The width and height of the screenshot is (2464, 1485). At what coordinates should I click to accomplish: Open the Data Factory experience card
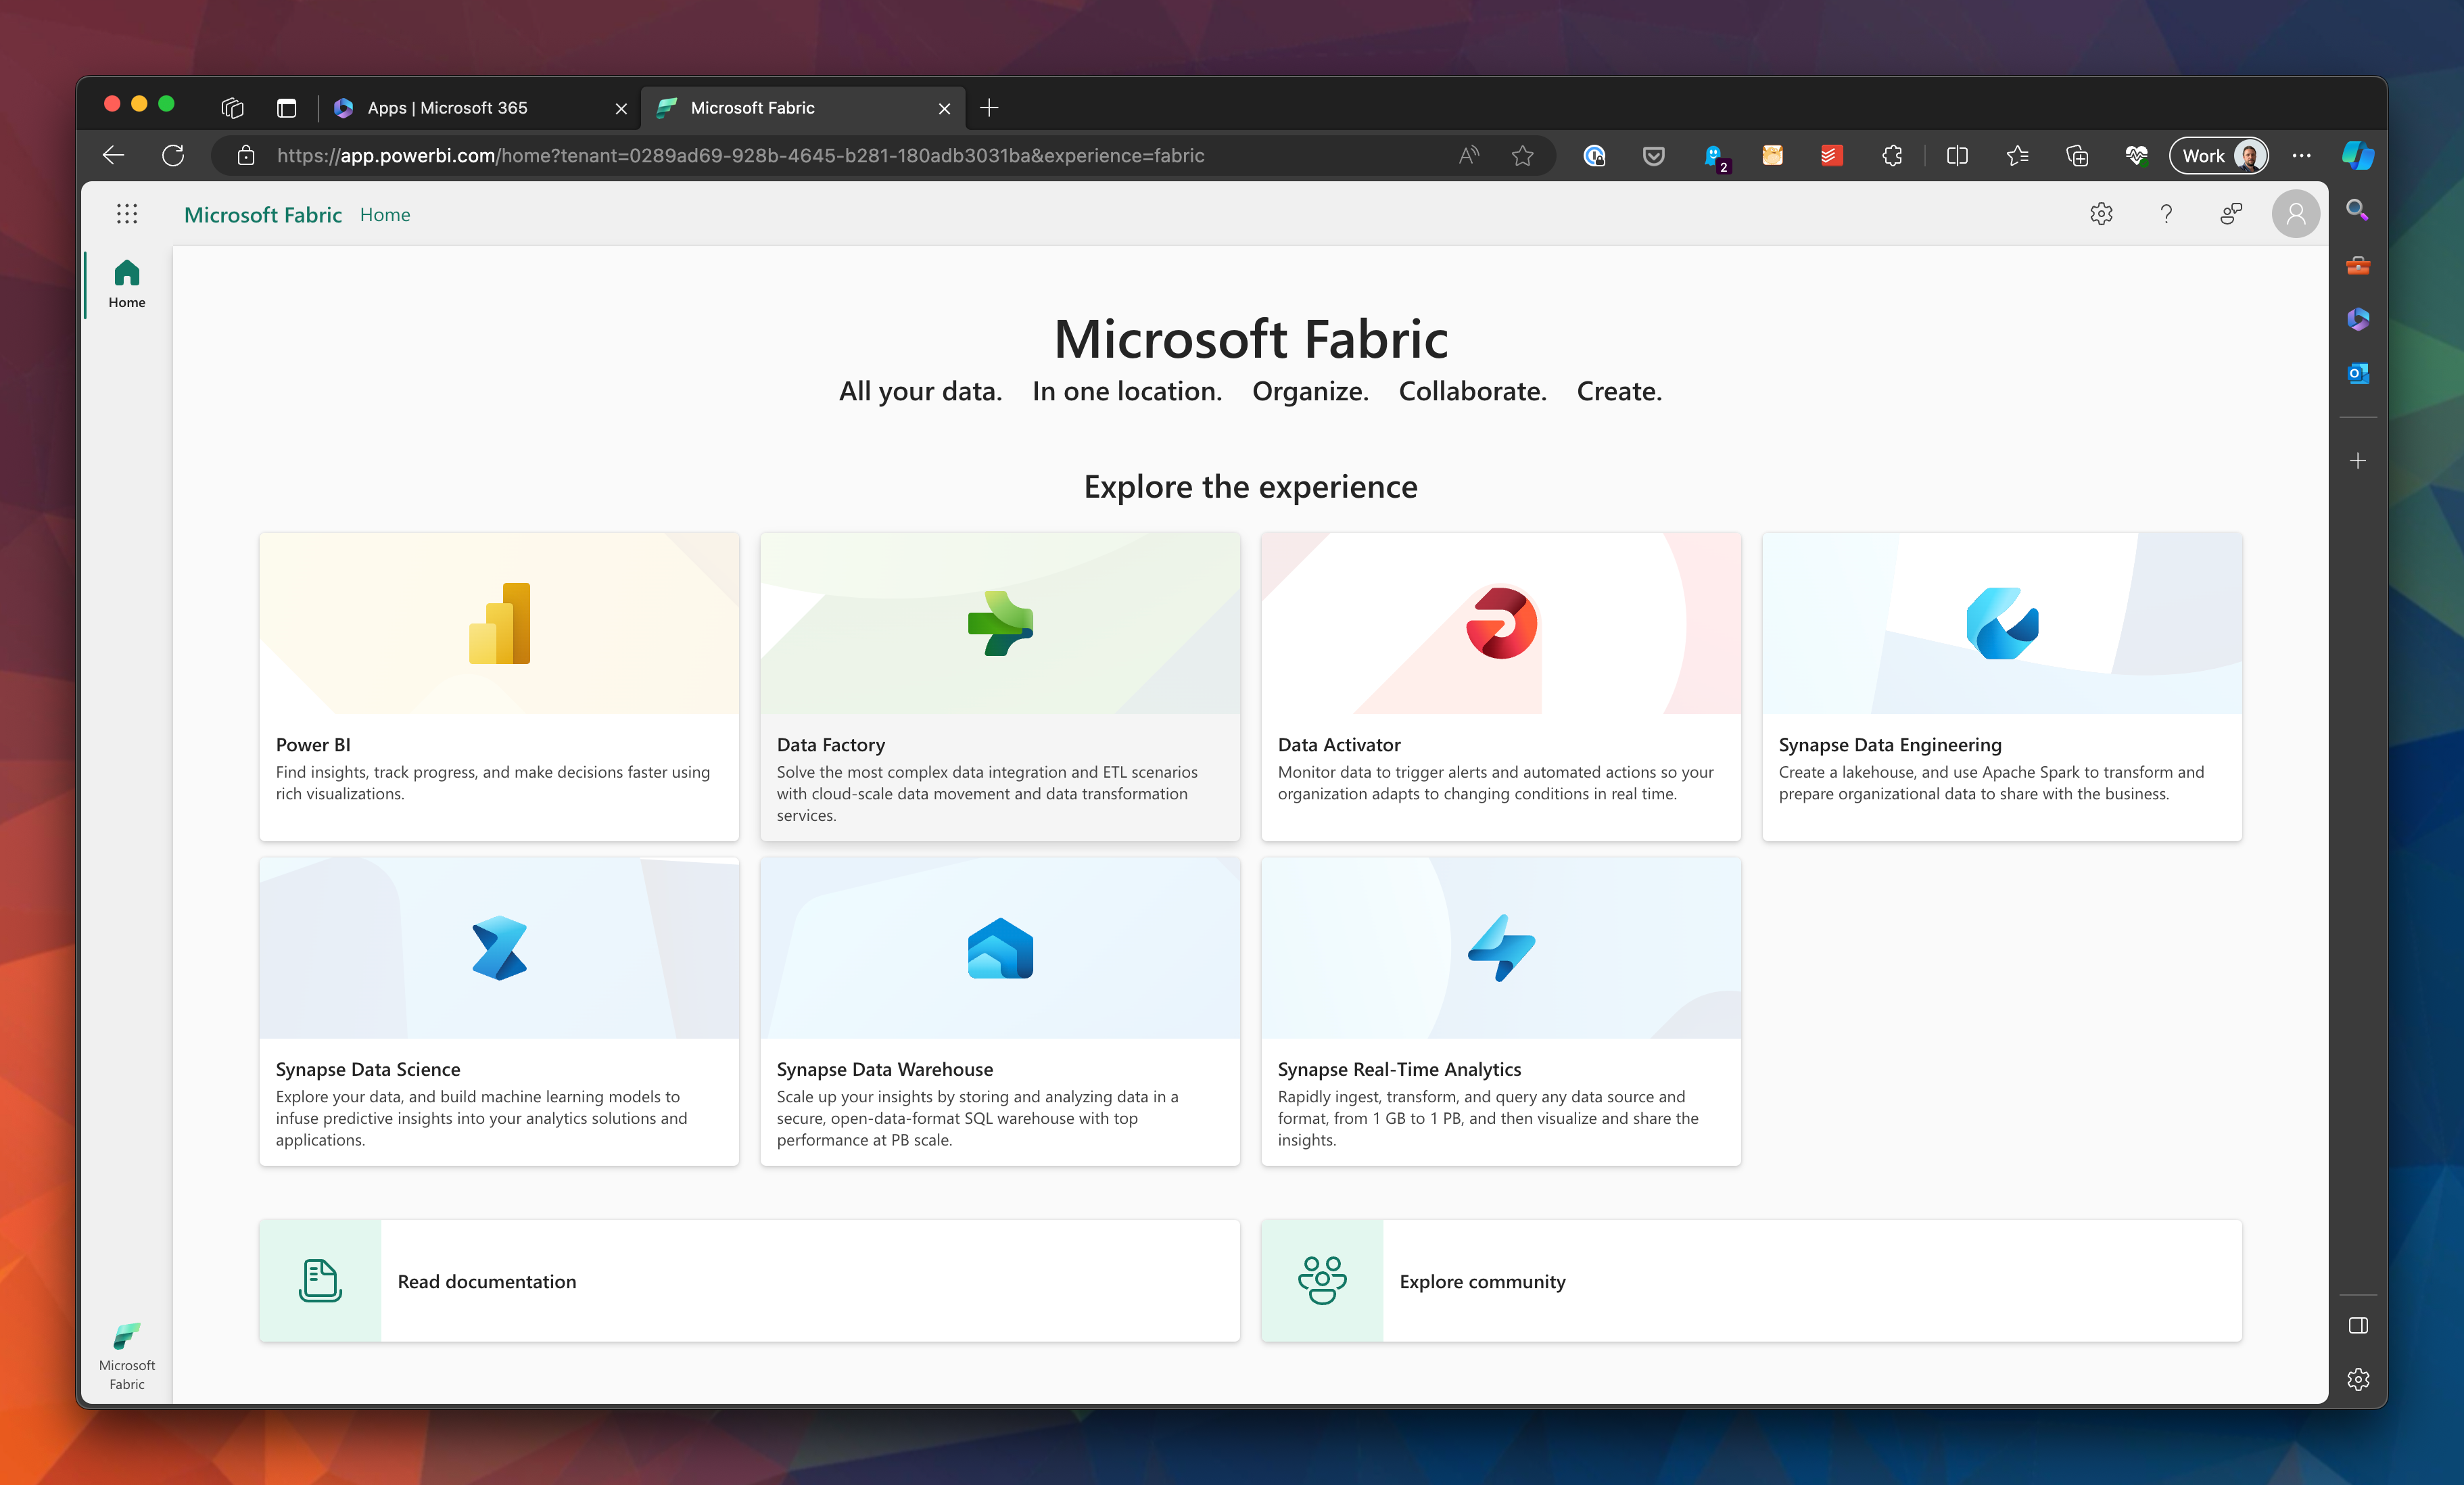(x=999, y=687)
